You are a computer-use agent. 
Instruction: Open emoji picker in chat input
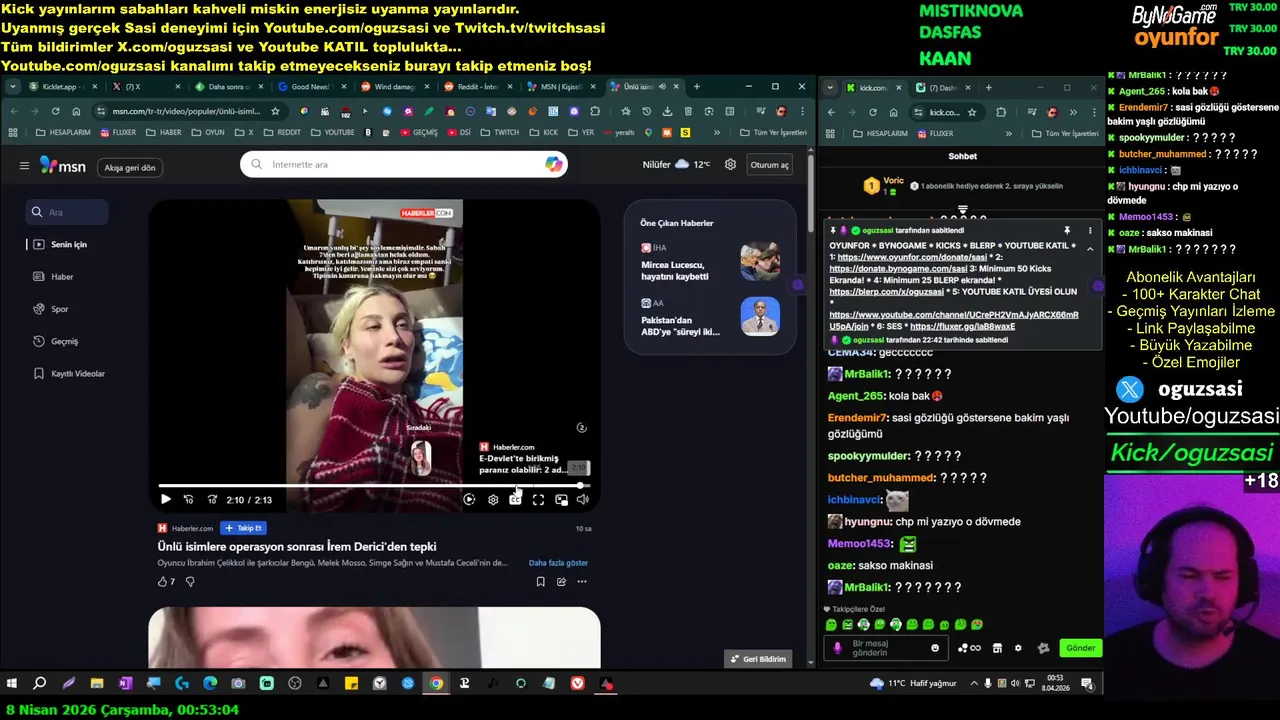tap(935, 648)
